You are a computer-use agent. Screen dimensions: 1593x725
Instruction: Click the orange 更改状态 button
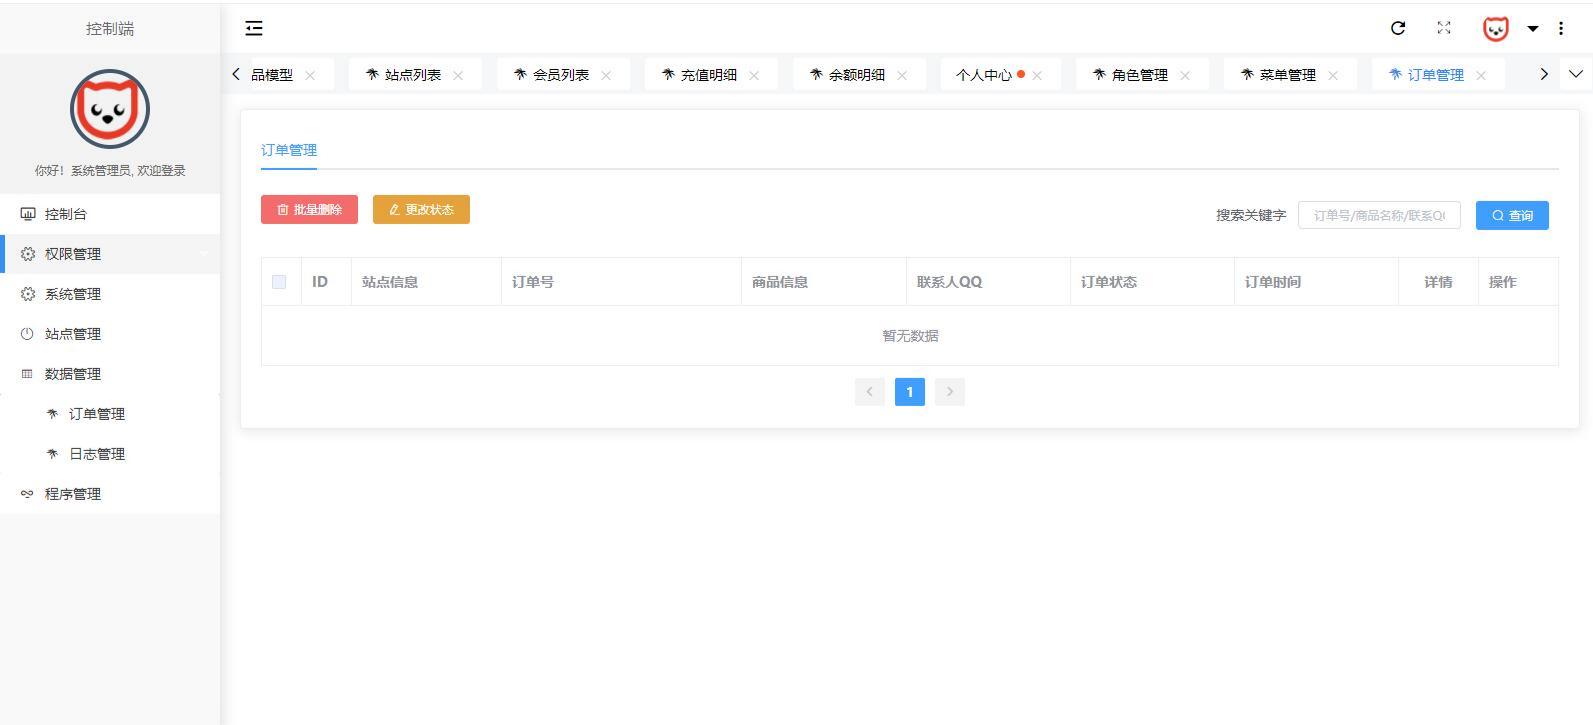tap(421, 210)
